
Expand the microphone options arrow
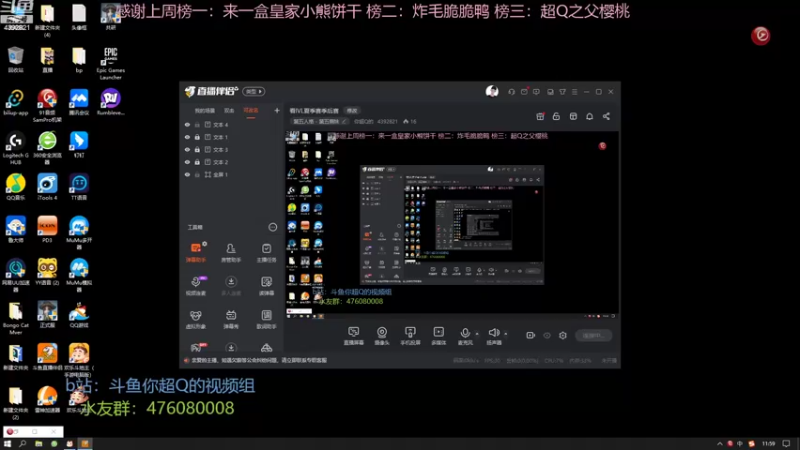tap(477, 334)
